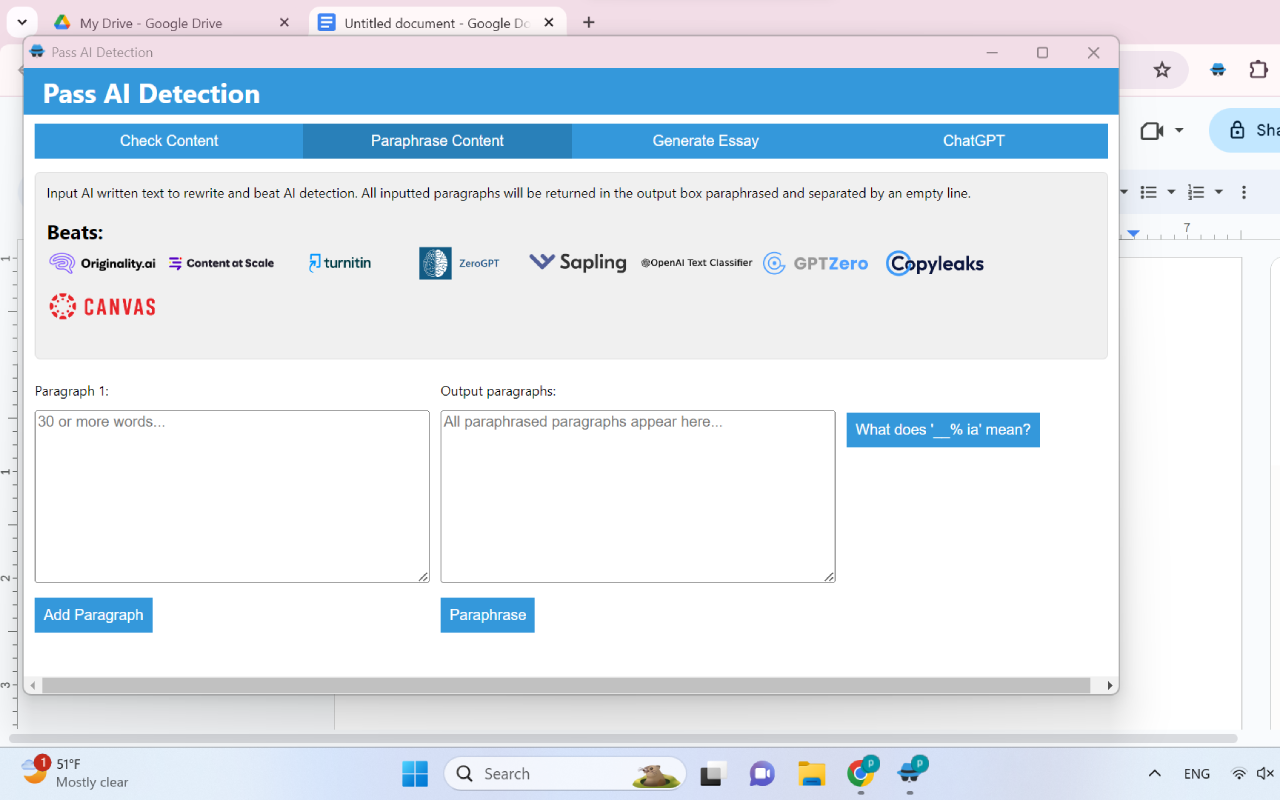Screen dimensions: 1280x800
Task: Open the chat app in taskbar
Action: pyautogui.click(x=762, y=773)
